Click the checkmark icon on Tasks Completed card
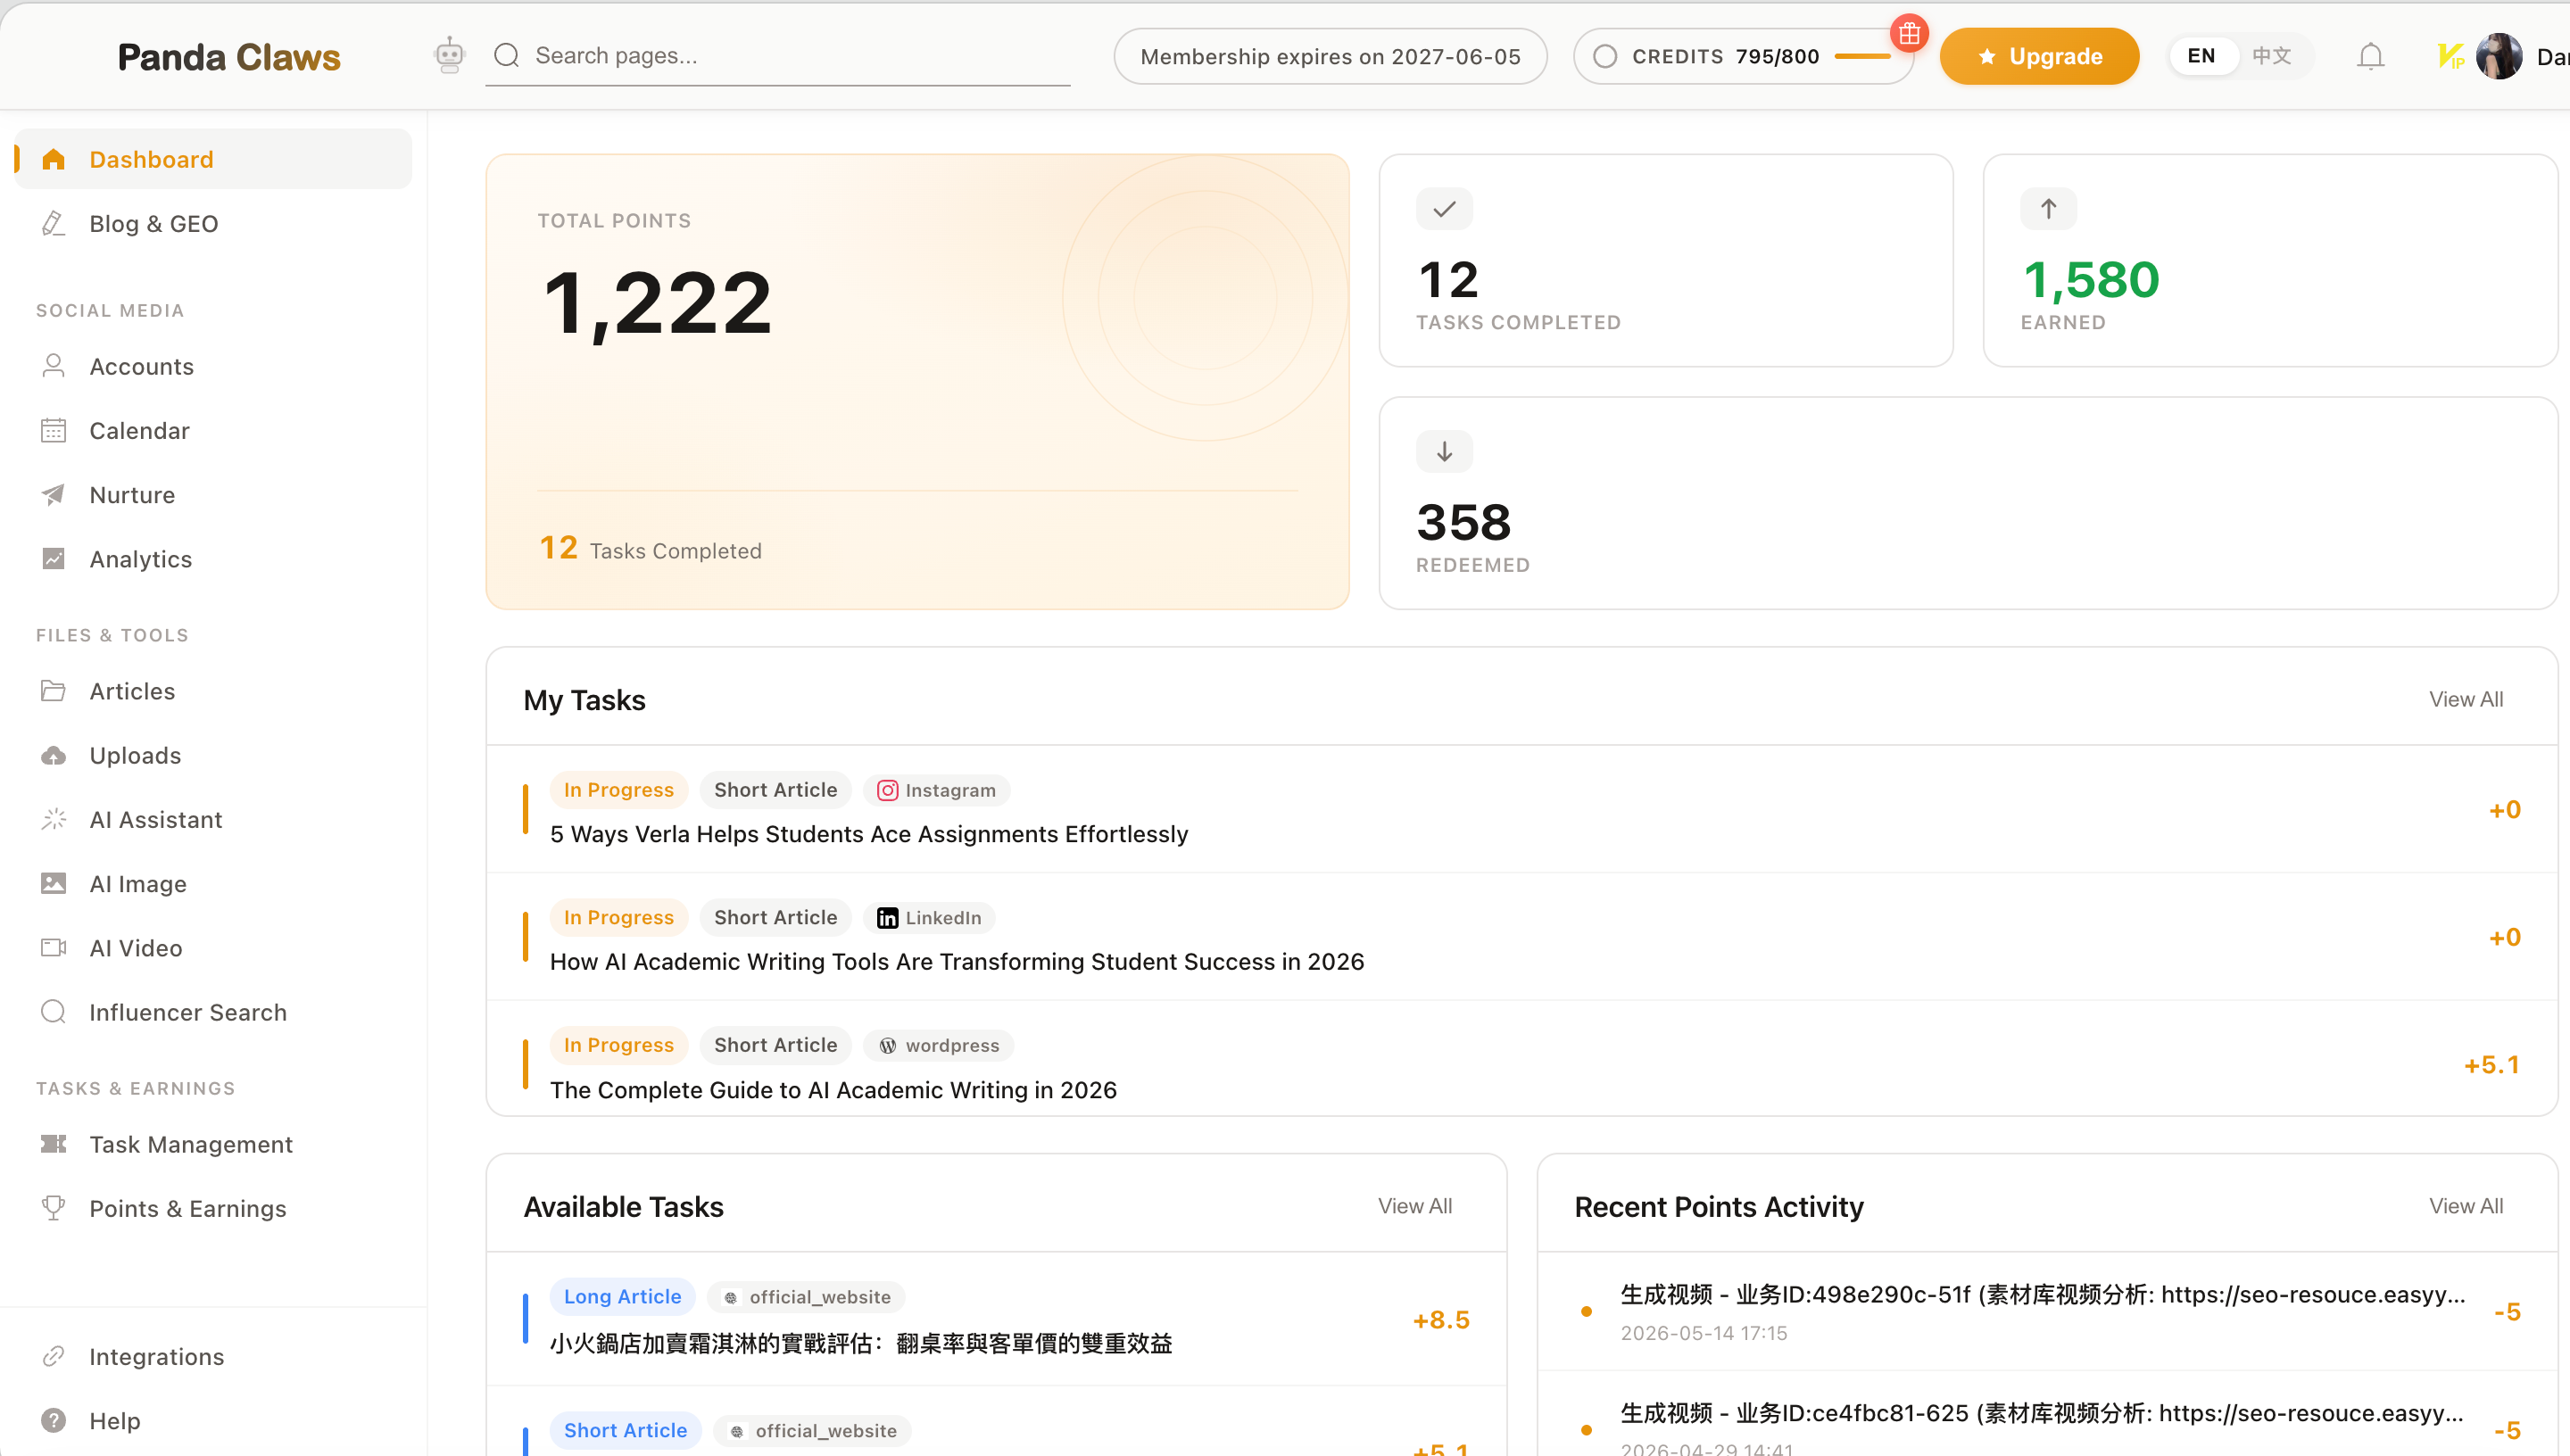 [x=1444, y=209]
